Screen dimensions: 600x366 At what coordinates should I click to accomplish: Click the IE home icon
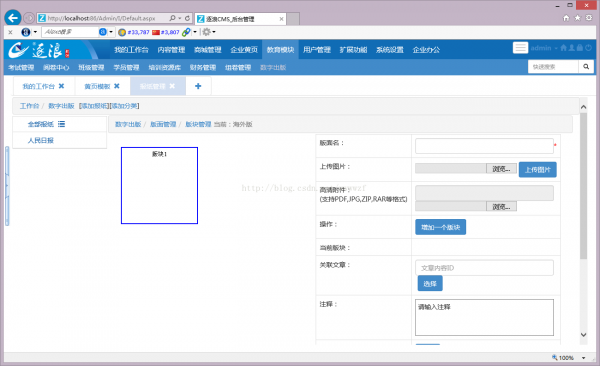click(566, 18)
